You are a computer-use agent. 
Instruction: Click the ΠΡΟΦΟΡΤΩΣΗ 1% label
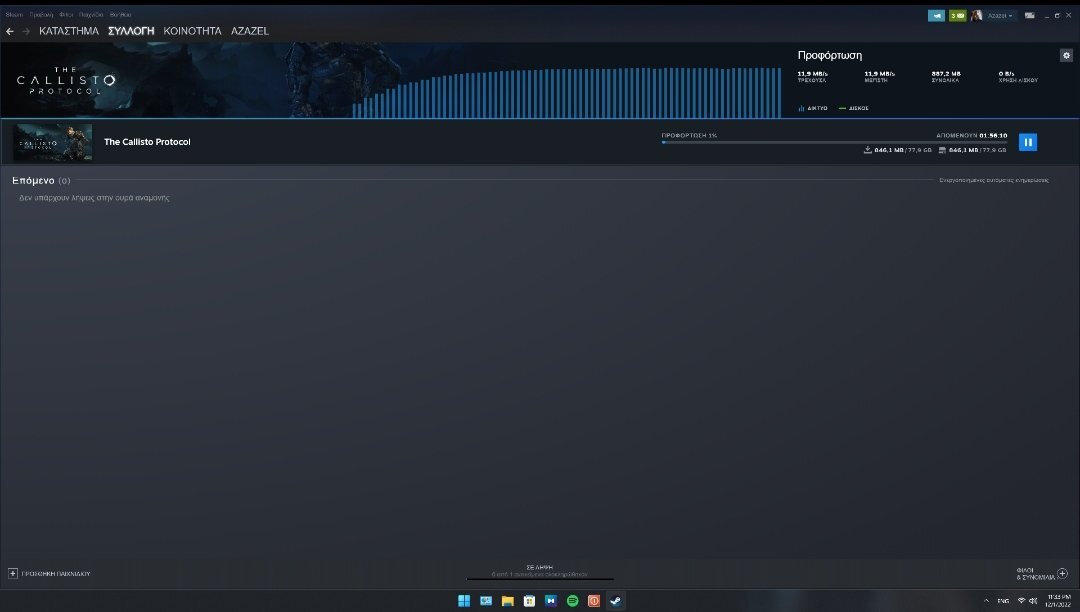689,136
